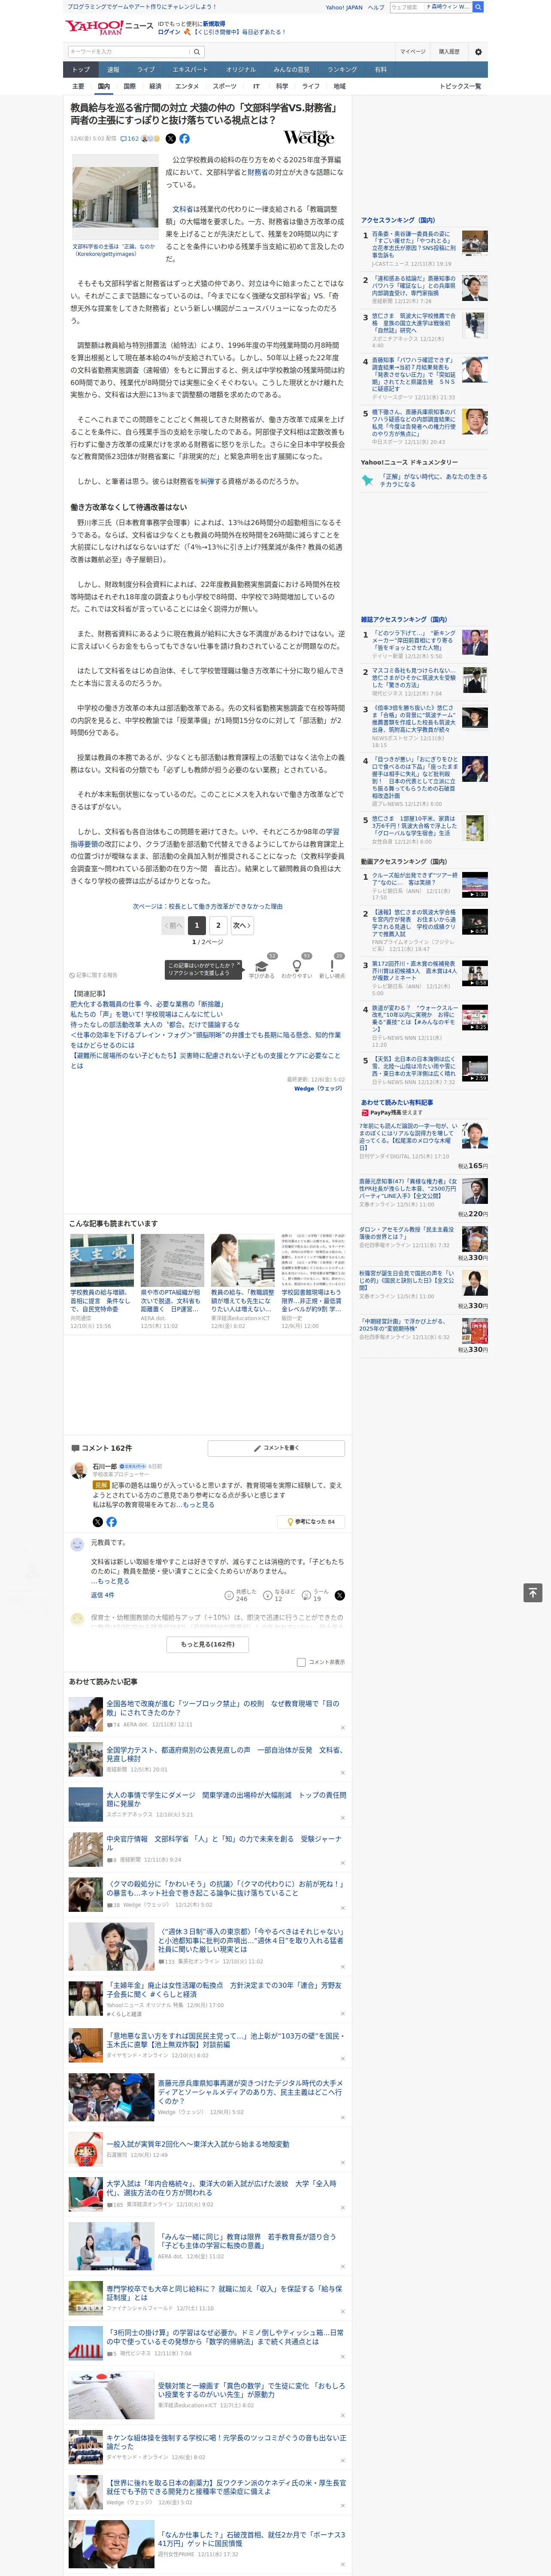Open マイページ link

412,51
